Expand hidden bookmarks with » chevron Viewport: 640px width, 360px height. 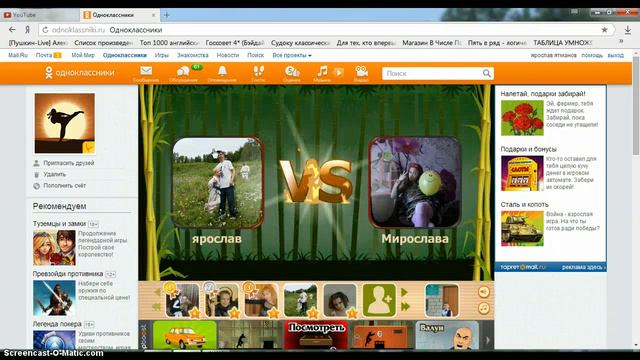point(621,42)
